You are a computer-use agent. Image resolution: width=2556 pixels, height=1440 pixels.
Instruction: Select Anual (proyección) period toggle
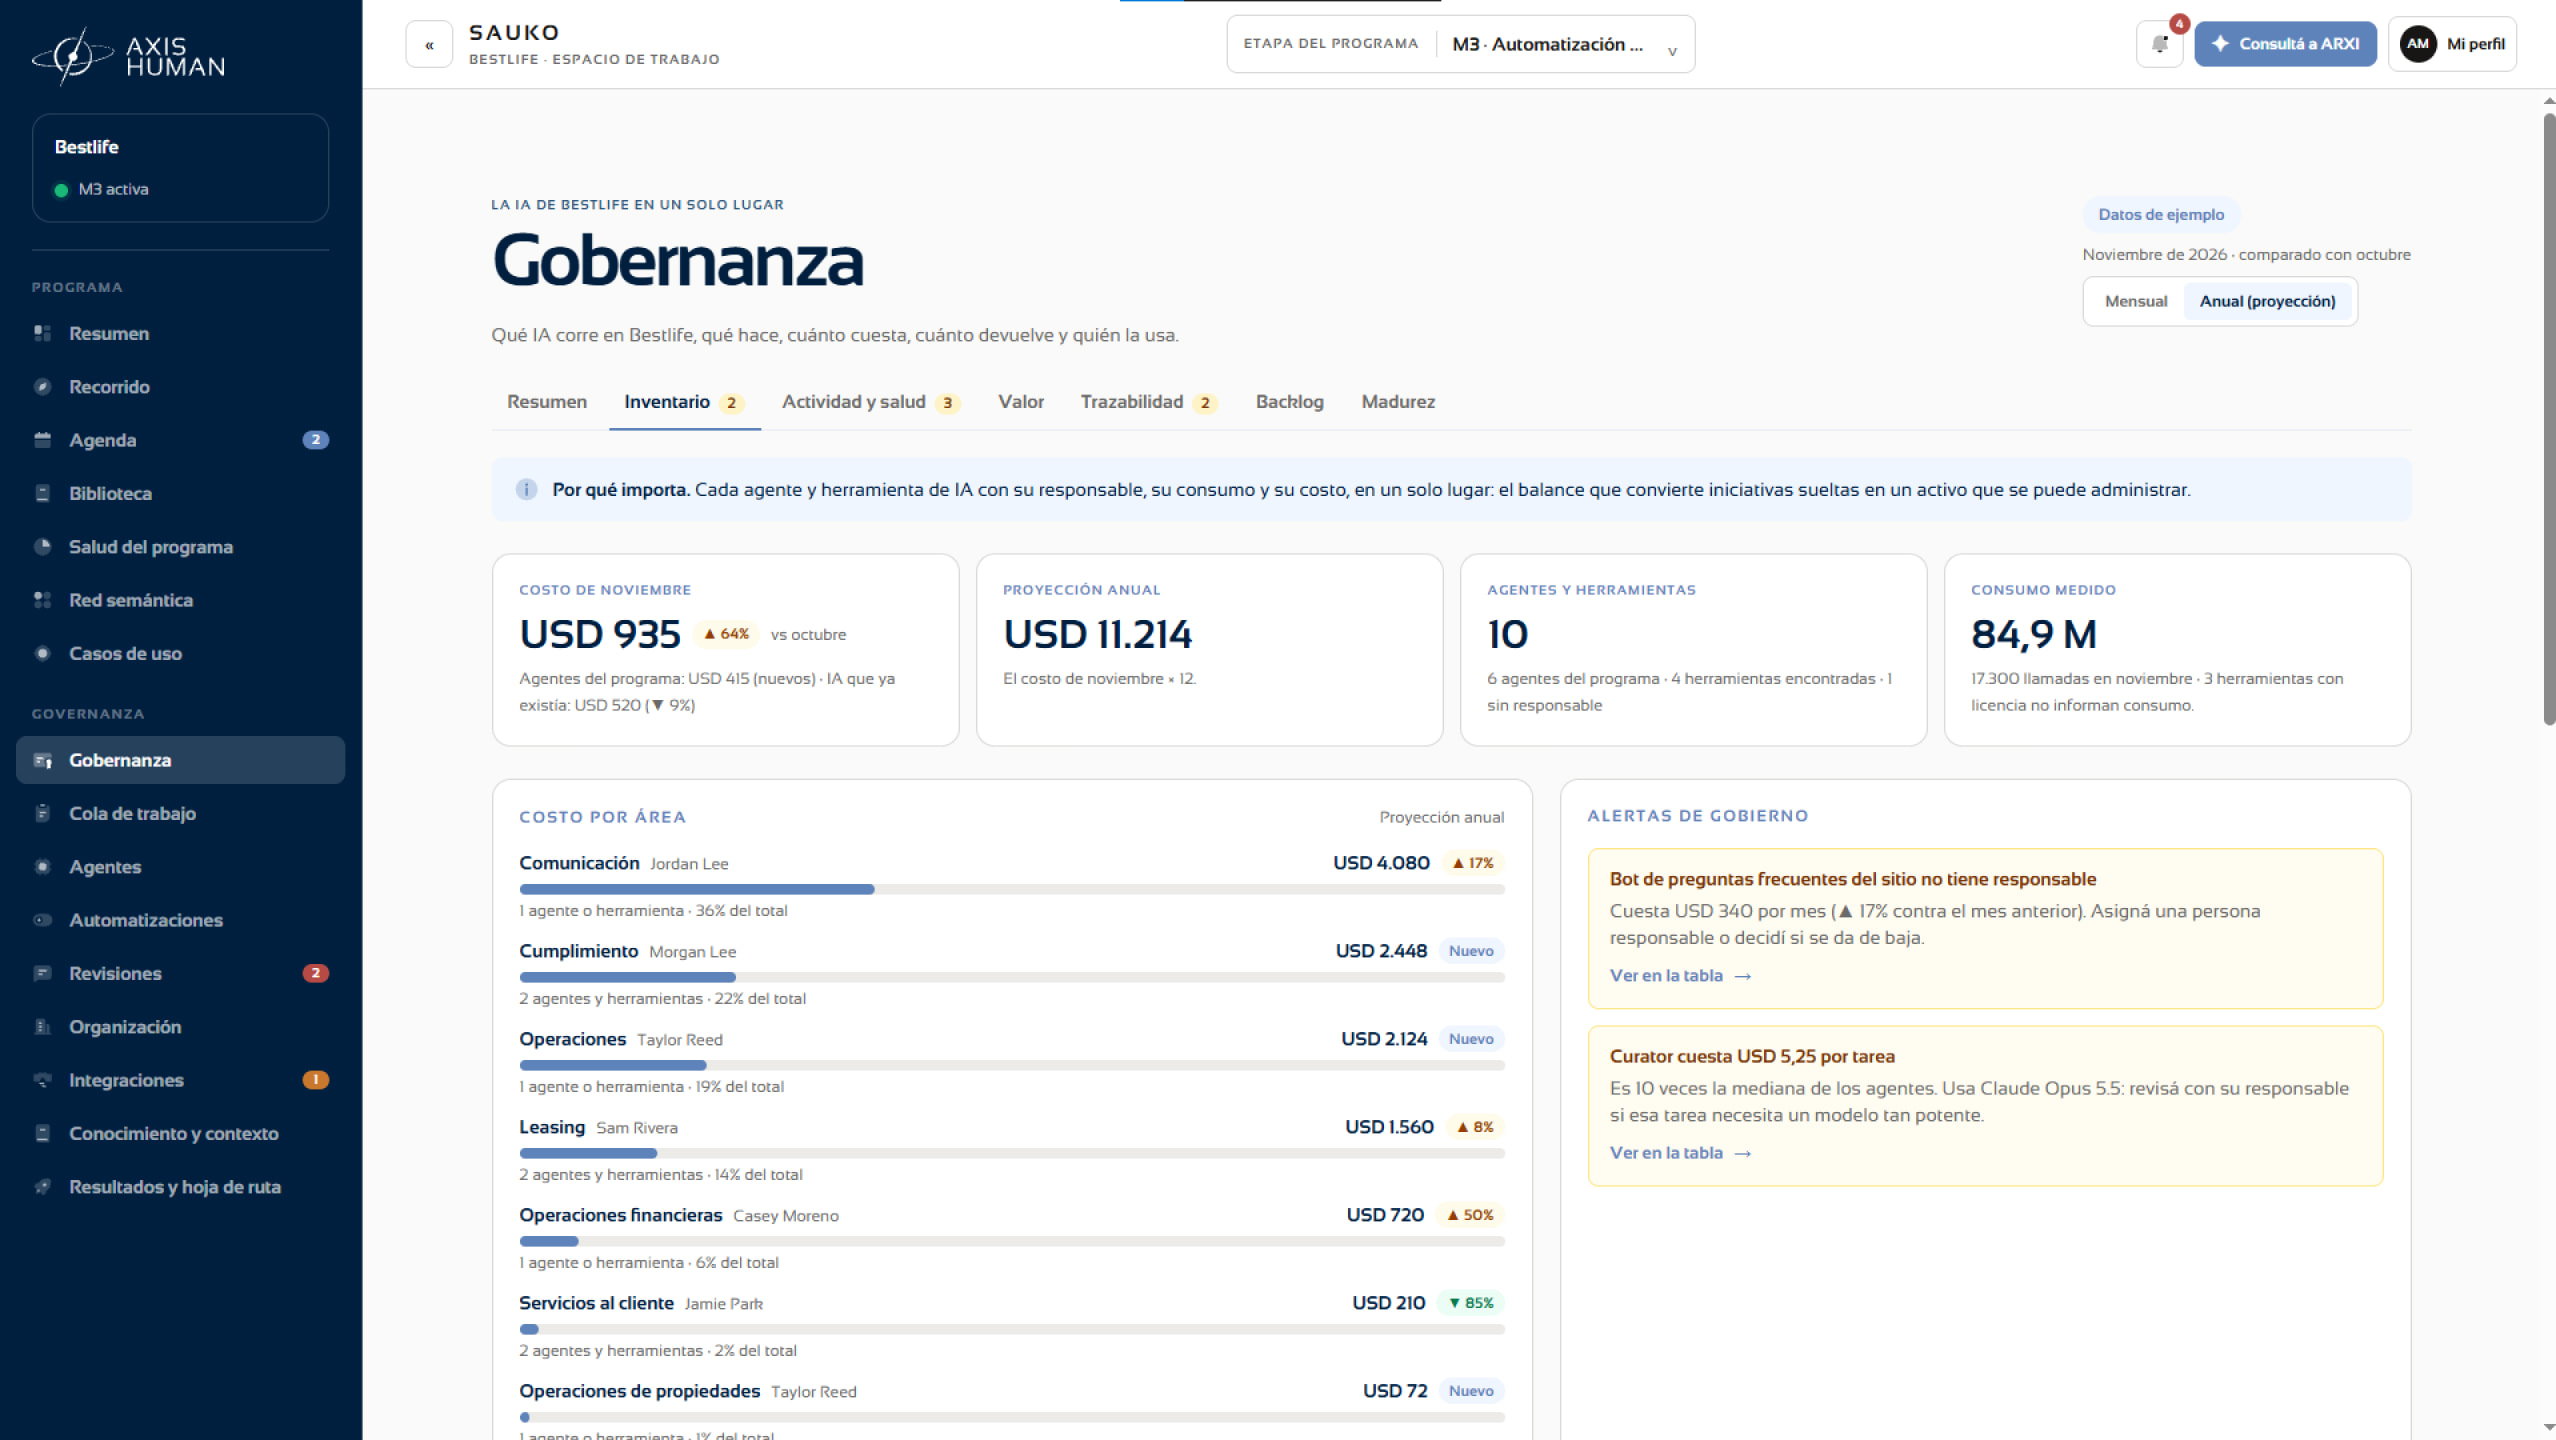tap(2267, 301)
